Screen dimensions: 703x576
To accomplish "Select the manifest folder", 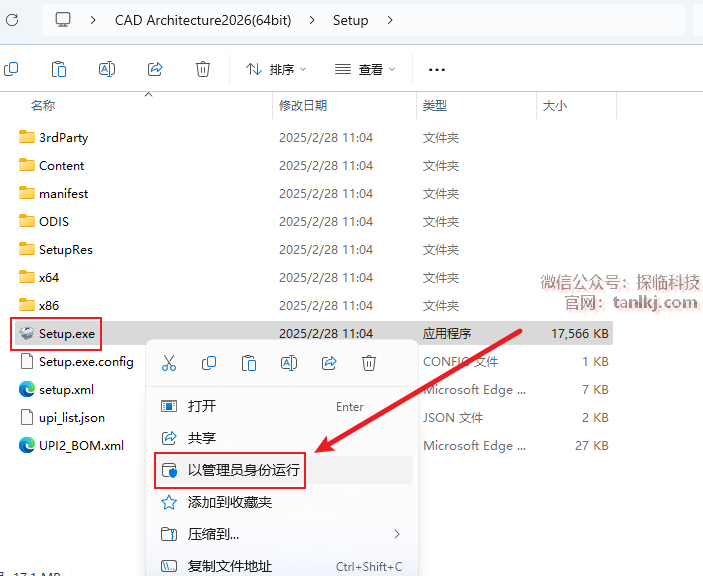I will click(x=54, y=194).
